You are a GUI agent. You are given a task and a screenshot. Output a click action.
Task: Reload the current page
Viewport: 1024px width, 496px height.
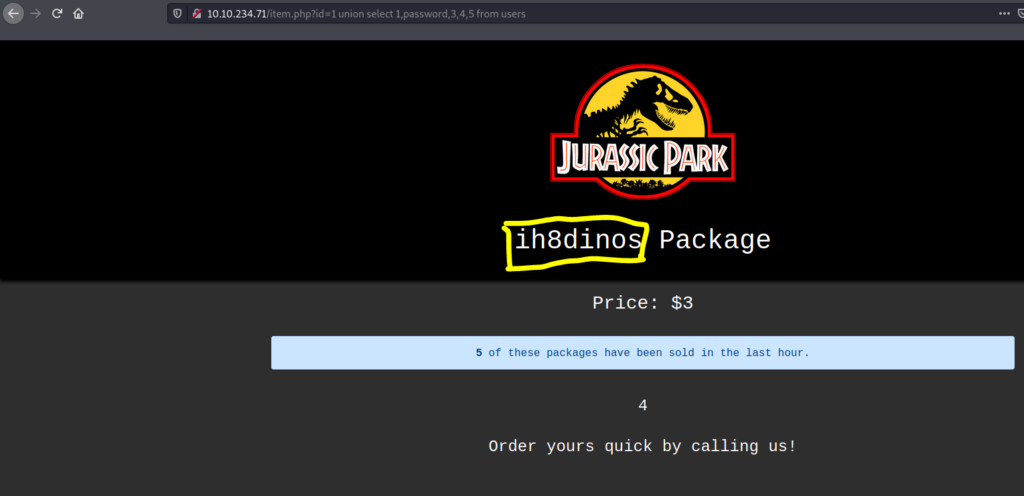point(57,14)
